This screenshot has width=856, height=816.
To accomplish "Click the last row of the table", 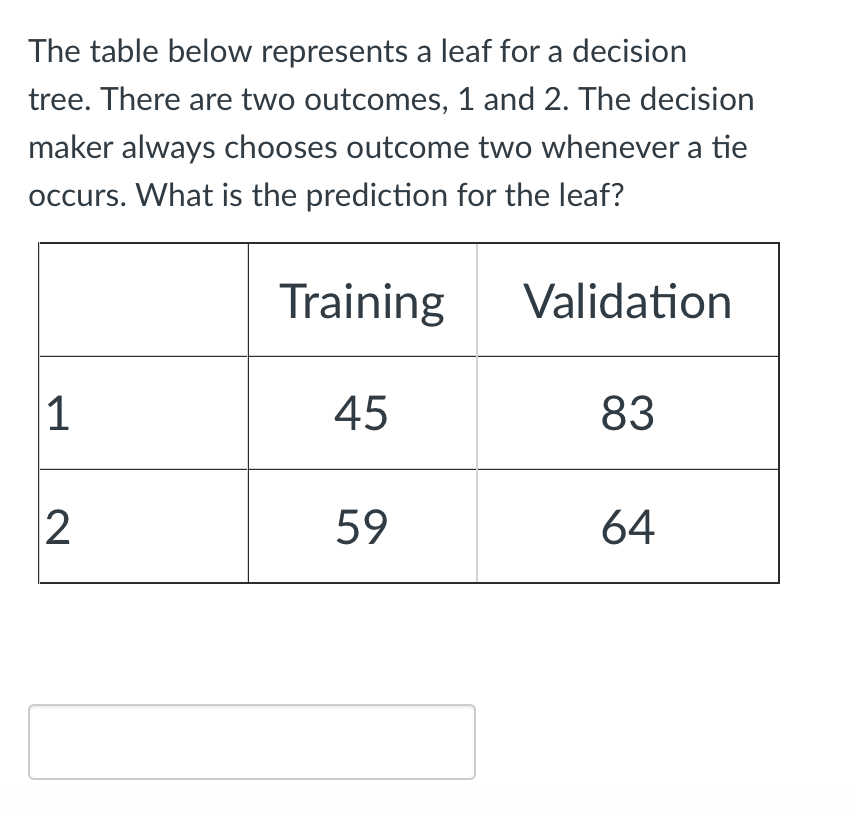I will (x=410, y=528).
